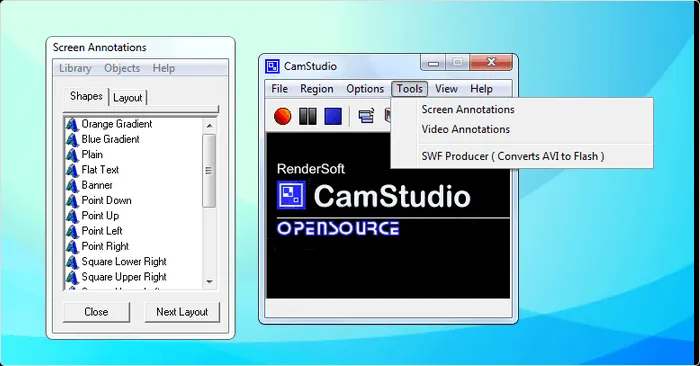Close the CamStudio window

491,62
